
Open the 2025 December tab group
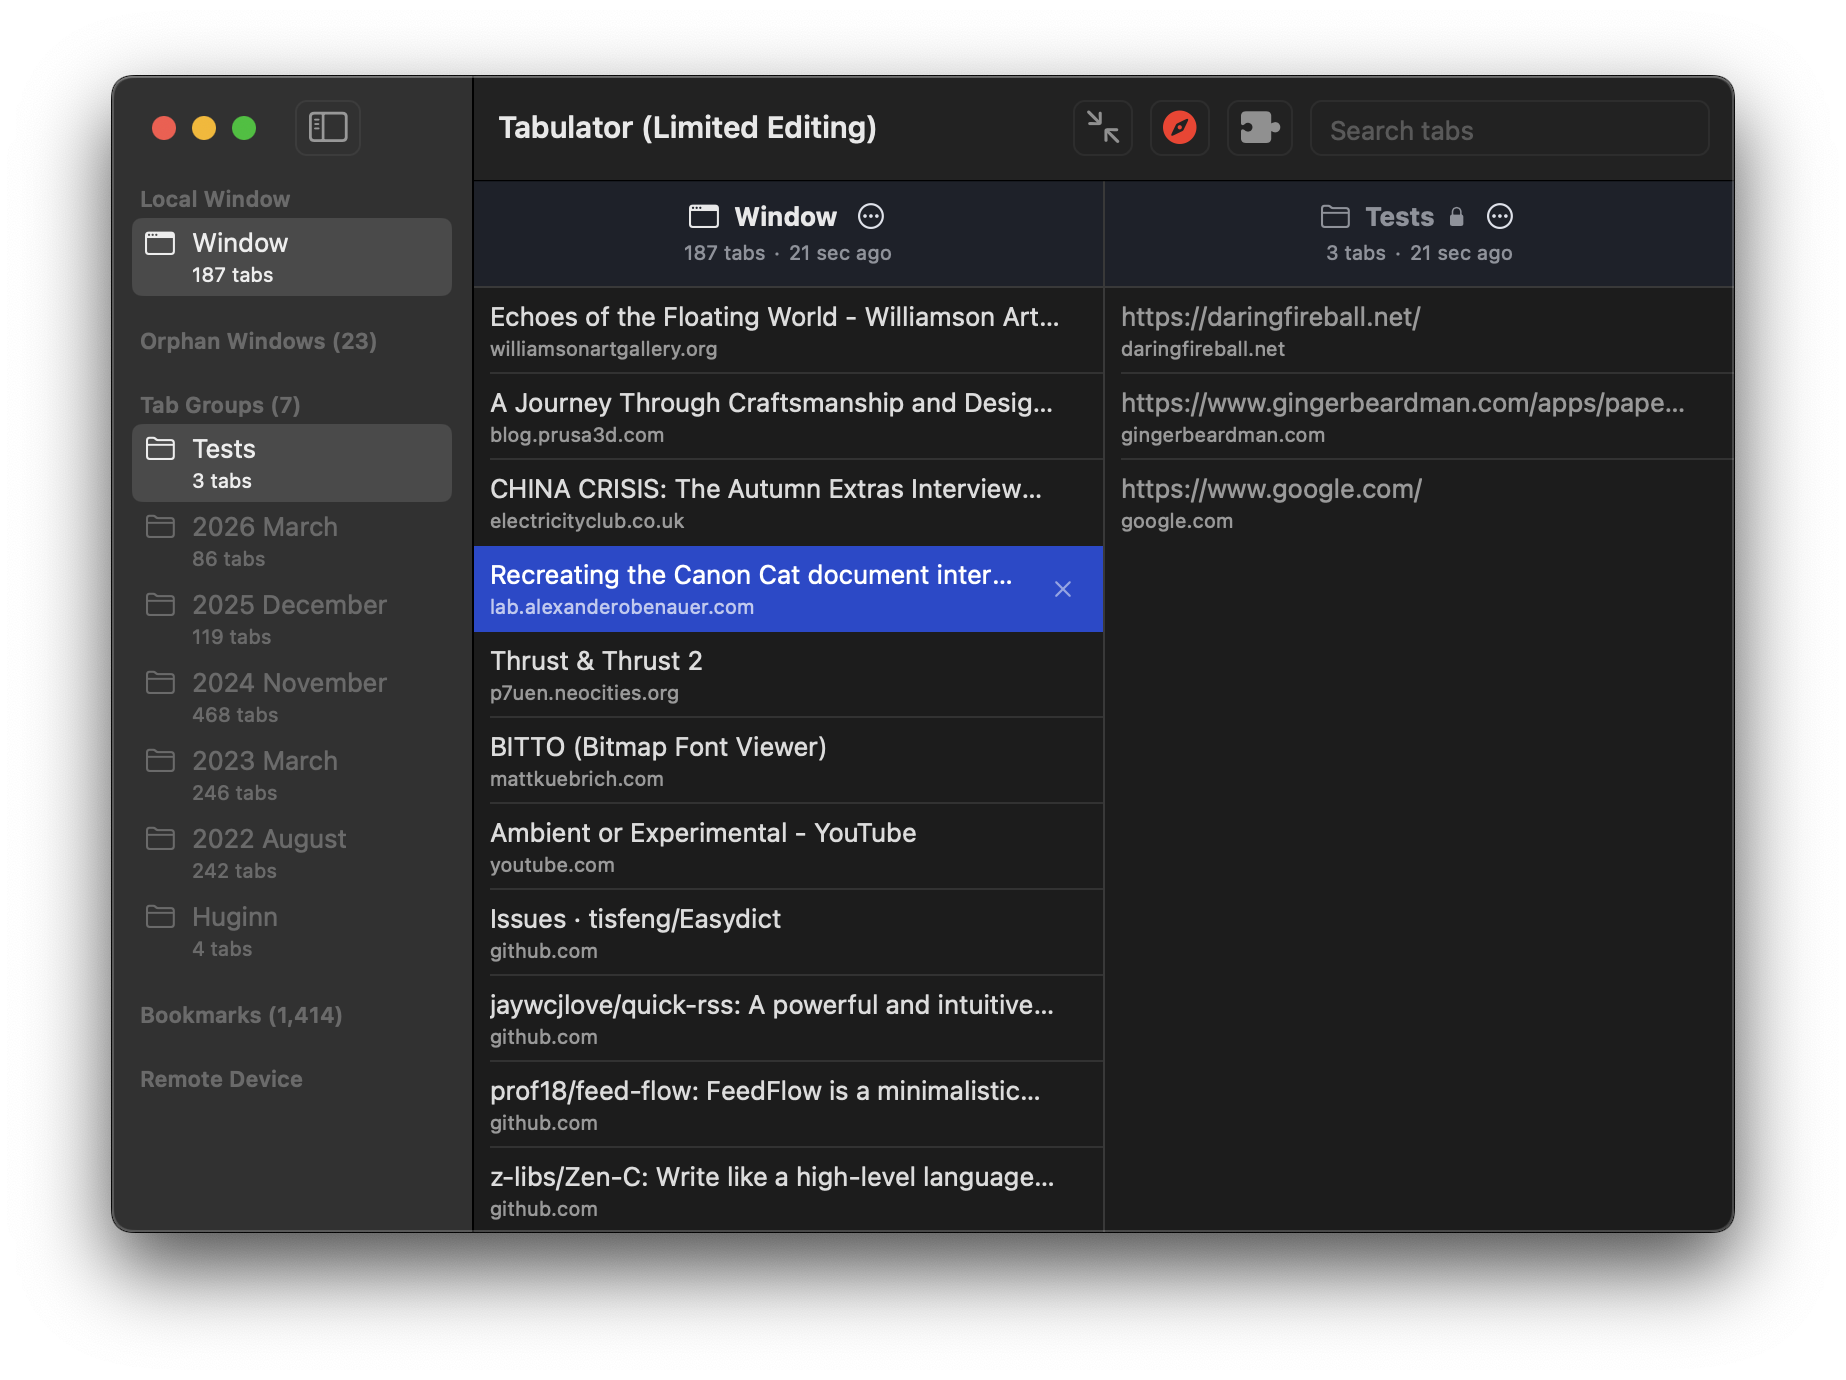point(292,619)
